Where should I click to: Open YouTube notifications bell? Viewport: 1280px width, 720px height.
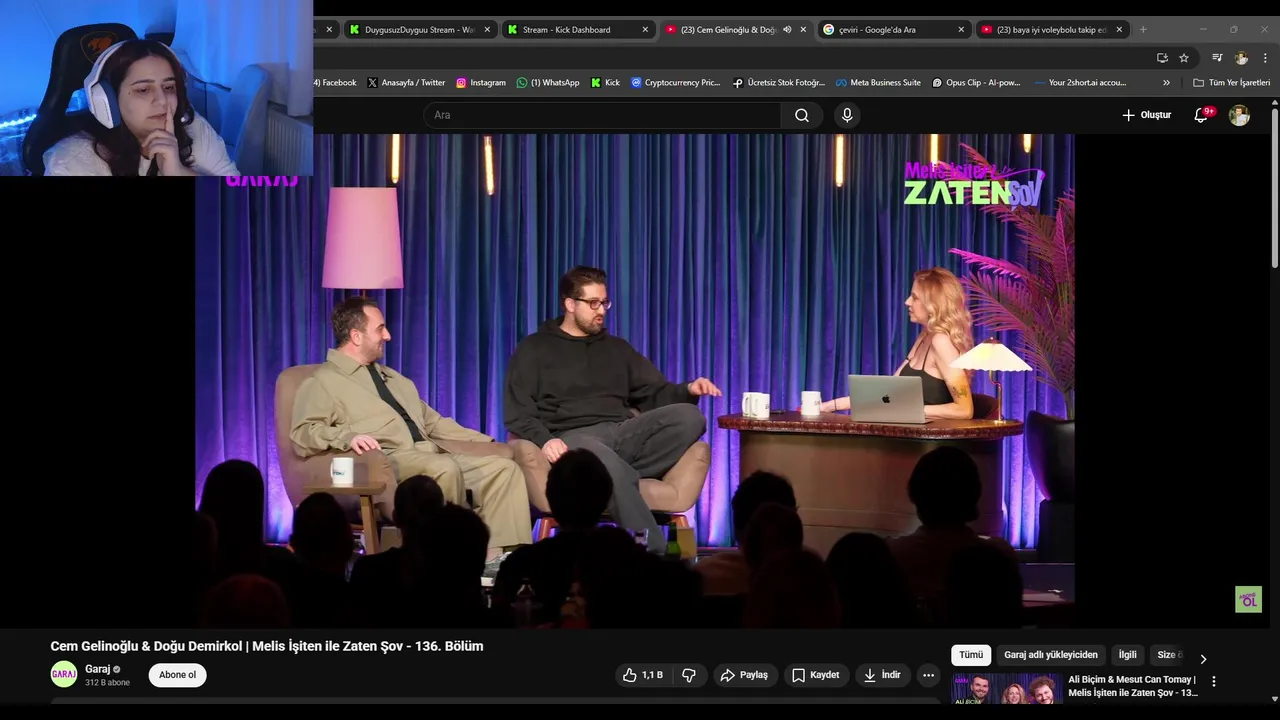[x=1202, y=115]
